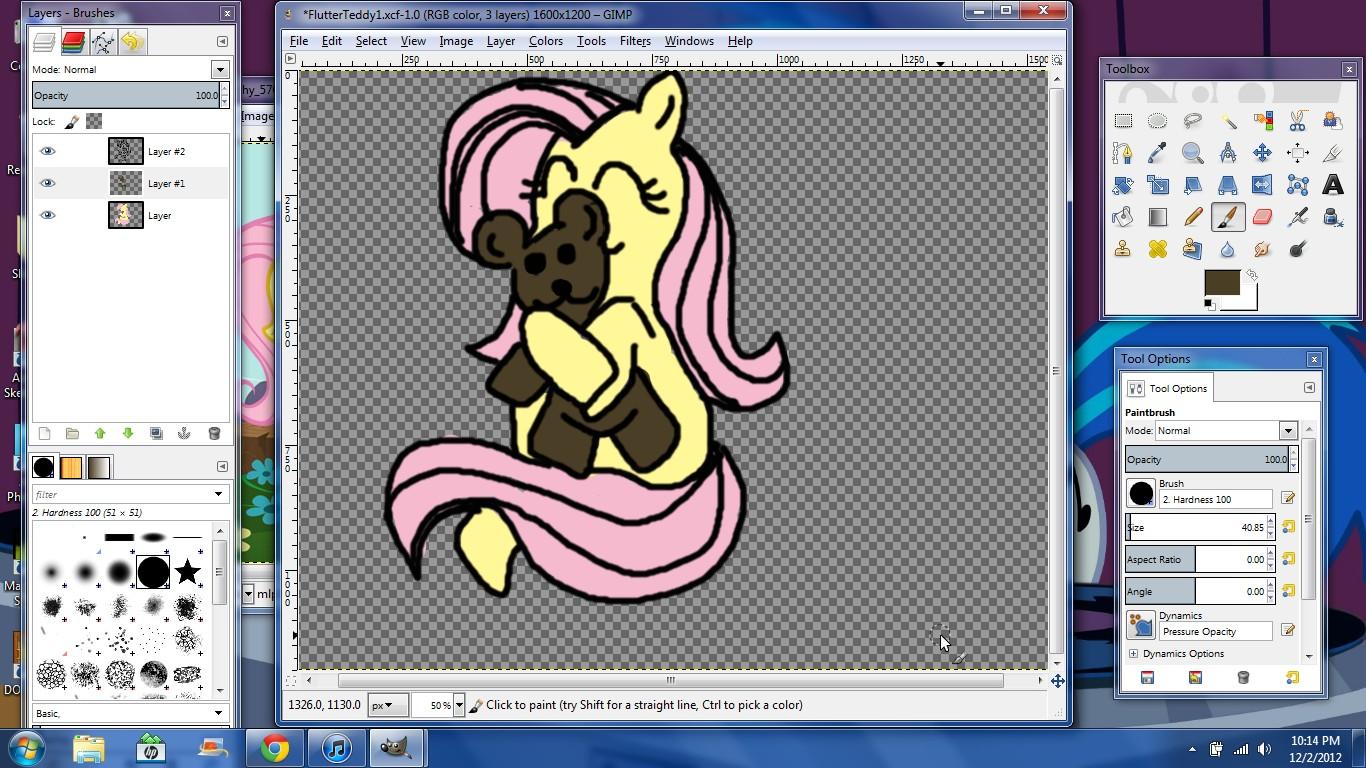Screen dimensions: 1366x768
Task: Open Tool Options Mode dropdown
Action: (x=1288, y=430)
